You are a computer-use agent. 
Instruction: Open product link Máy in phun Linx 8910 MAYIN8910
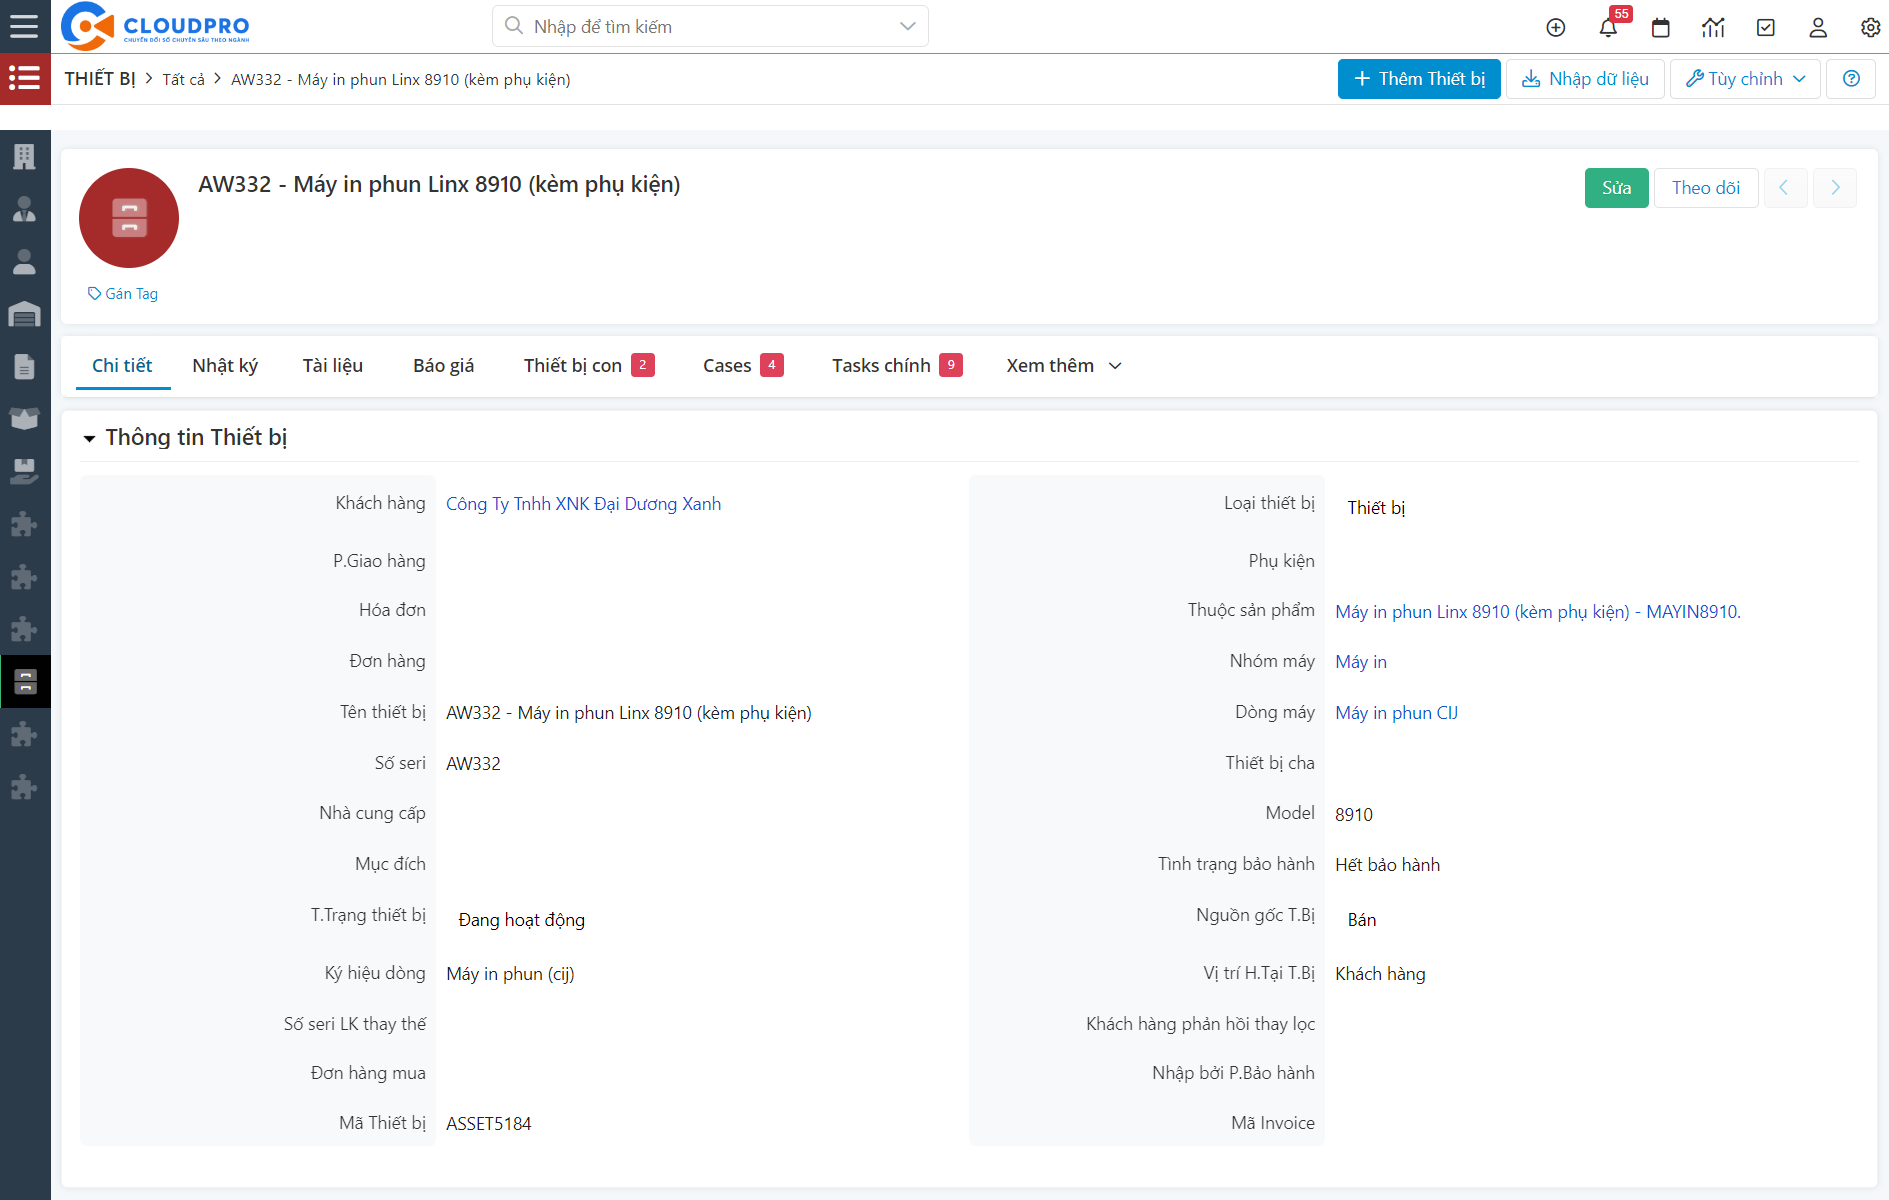coord(1538,612)
